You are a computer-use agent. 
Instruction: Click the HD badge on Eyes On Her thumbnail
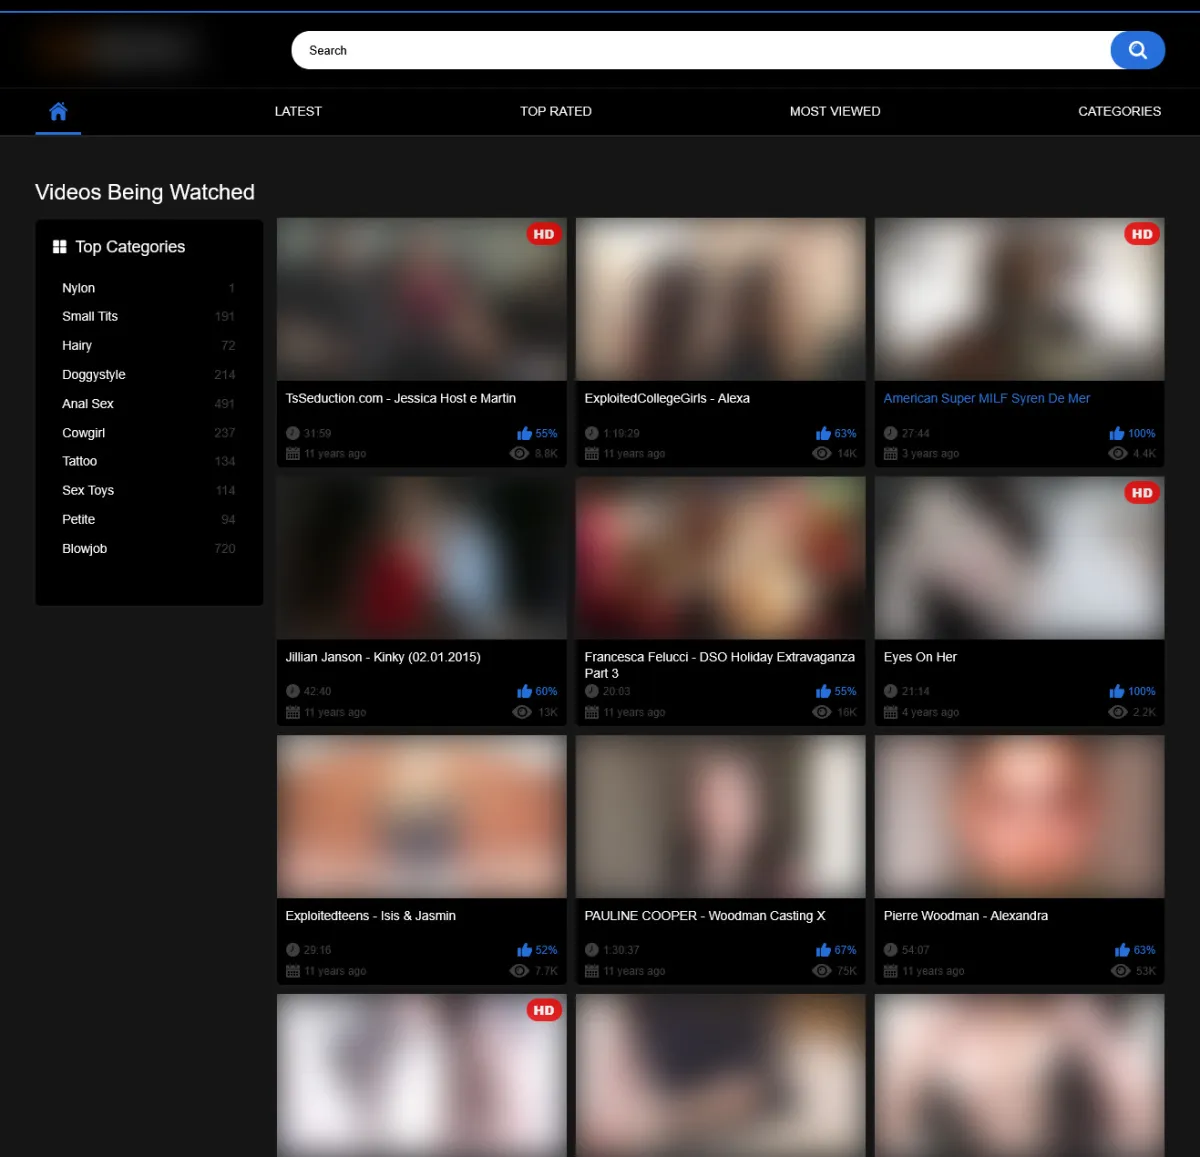(x=1141, y=493)
